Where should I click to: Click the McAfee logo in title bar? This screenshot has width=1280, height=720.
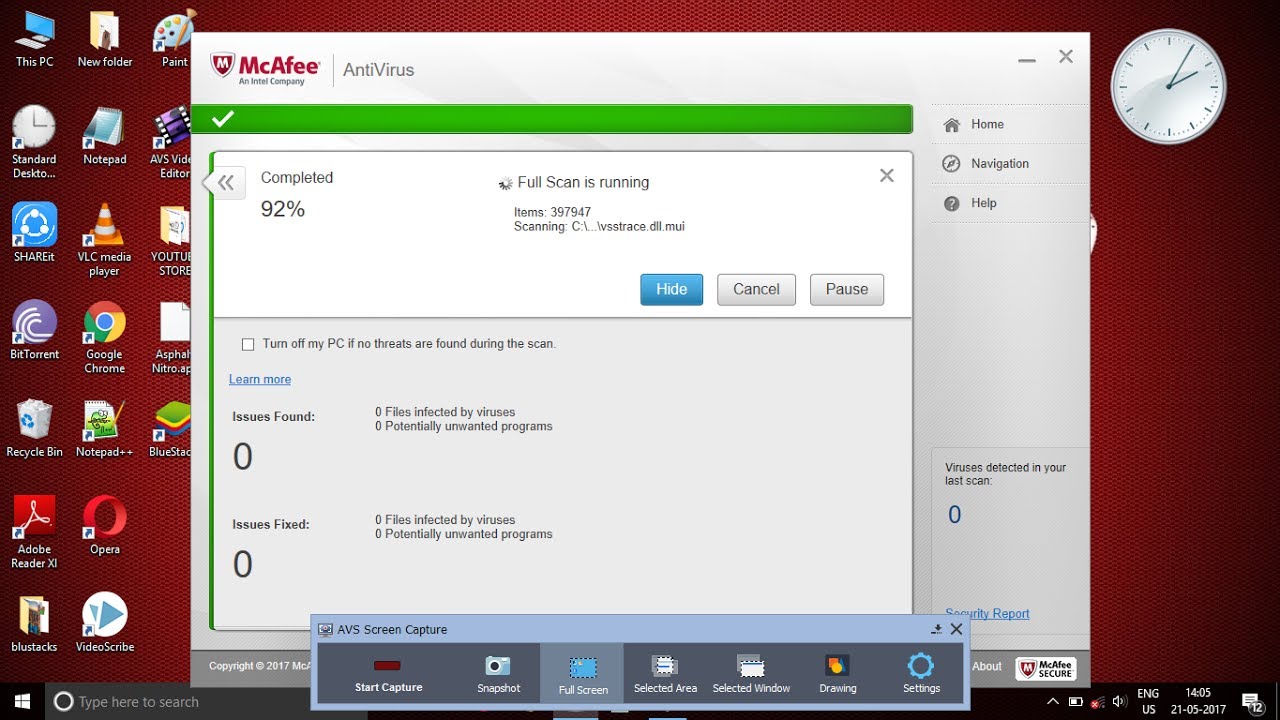click(x=265, y=68)
